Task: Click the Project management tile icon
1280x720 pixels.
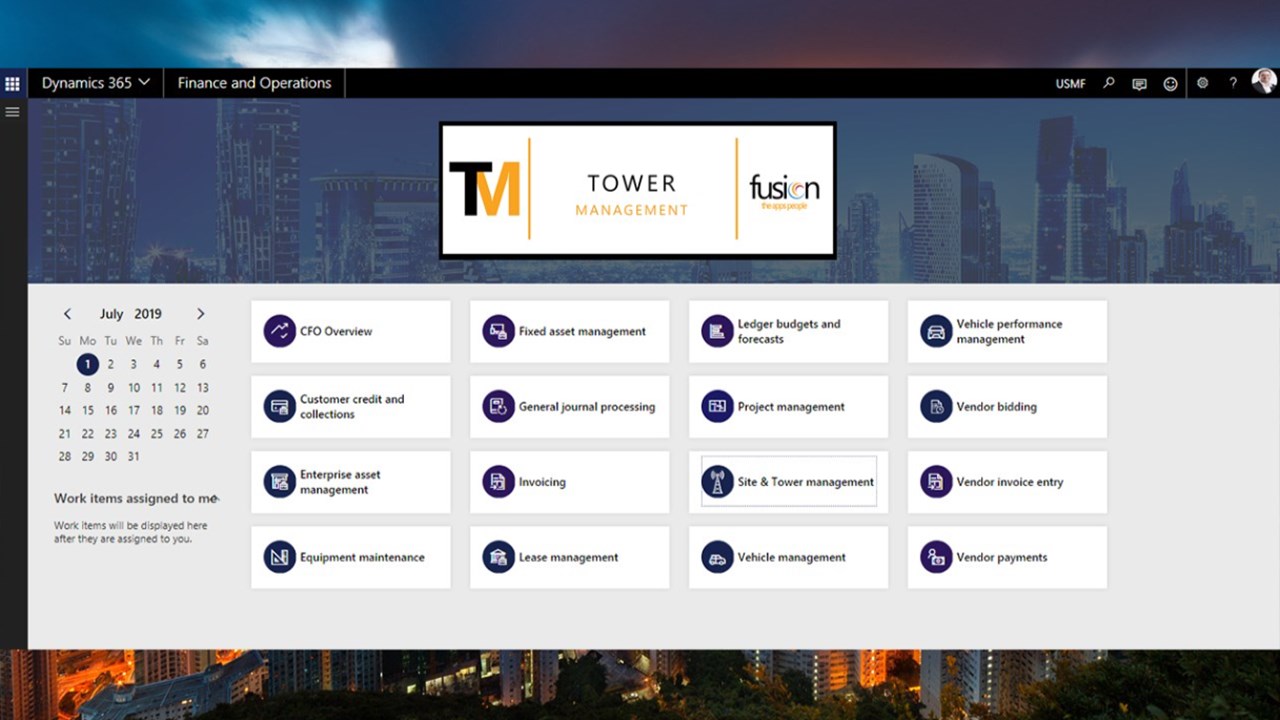Action: click(x=717, y=406)
